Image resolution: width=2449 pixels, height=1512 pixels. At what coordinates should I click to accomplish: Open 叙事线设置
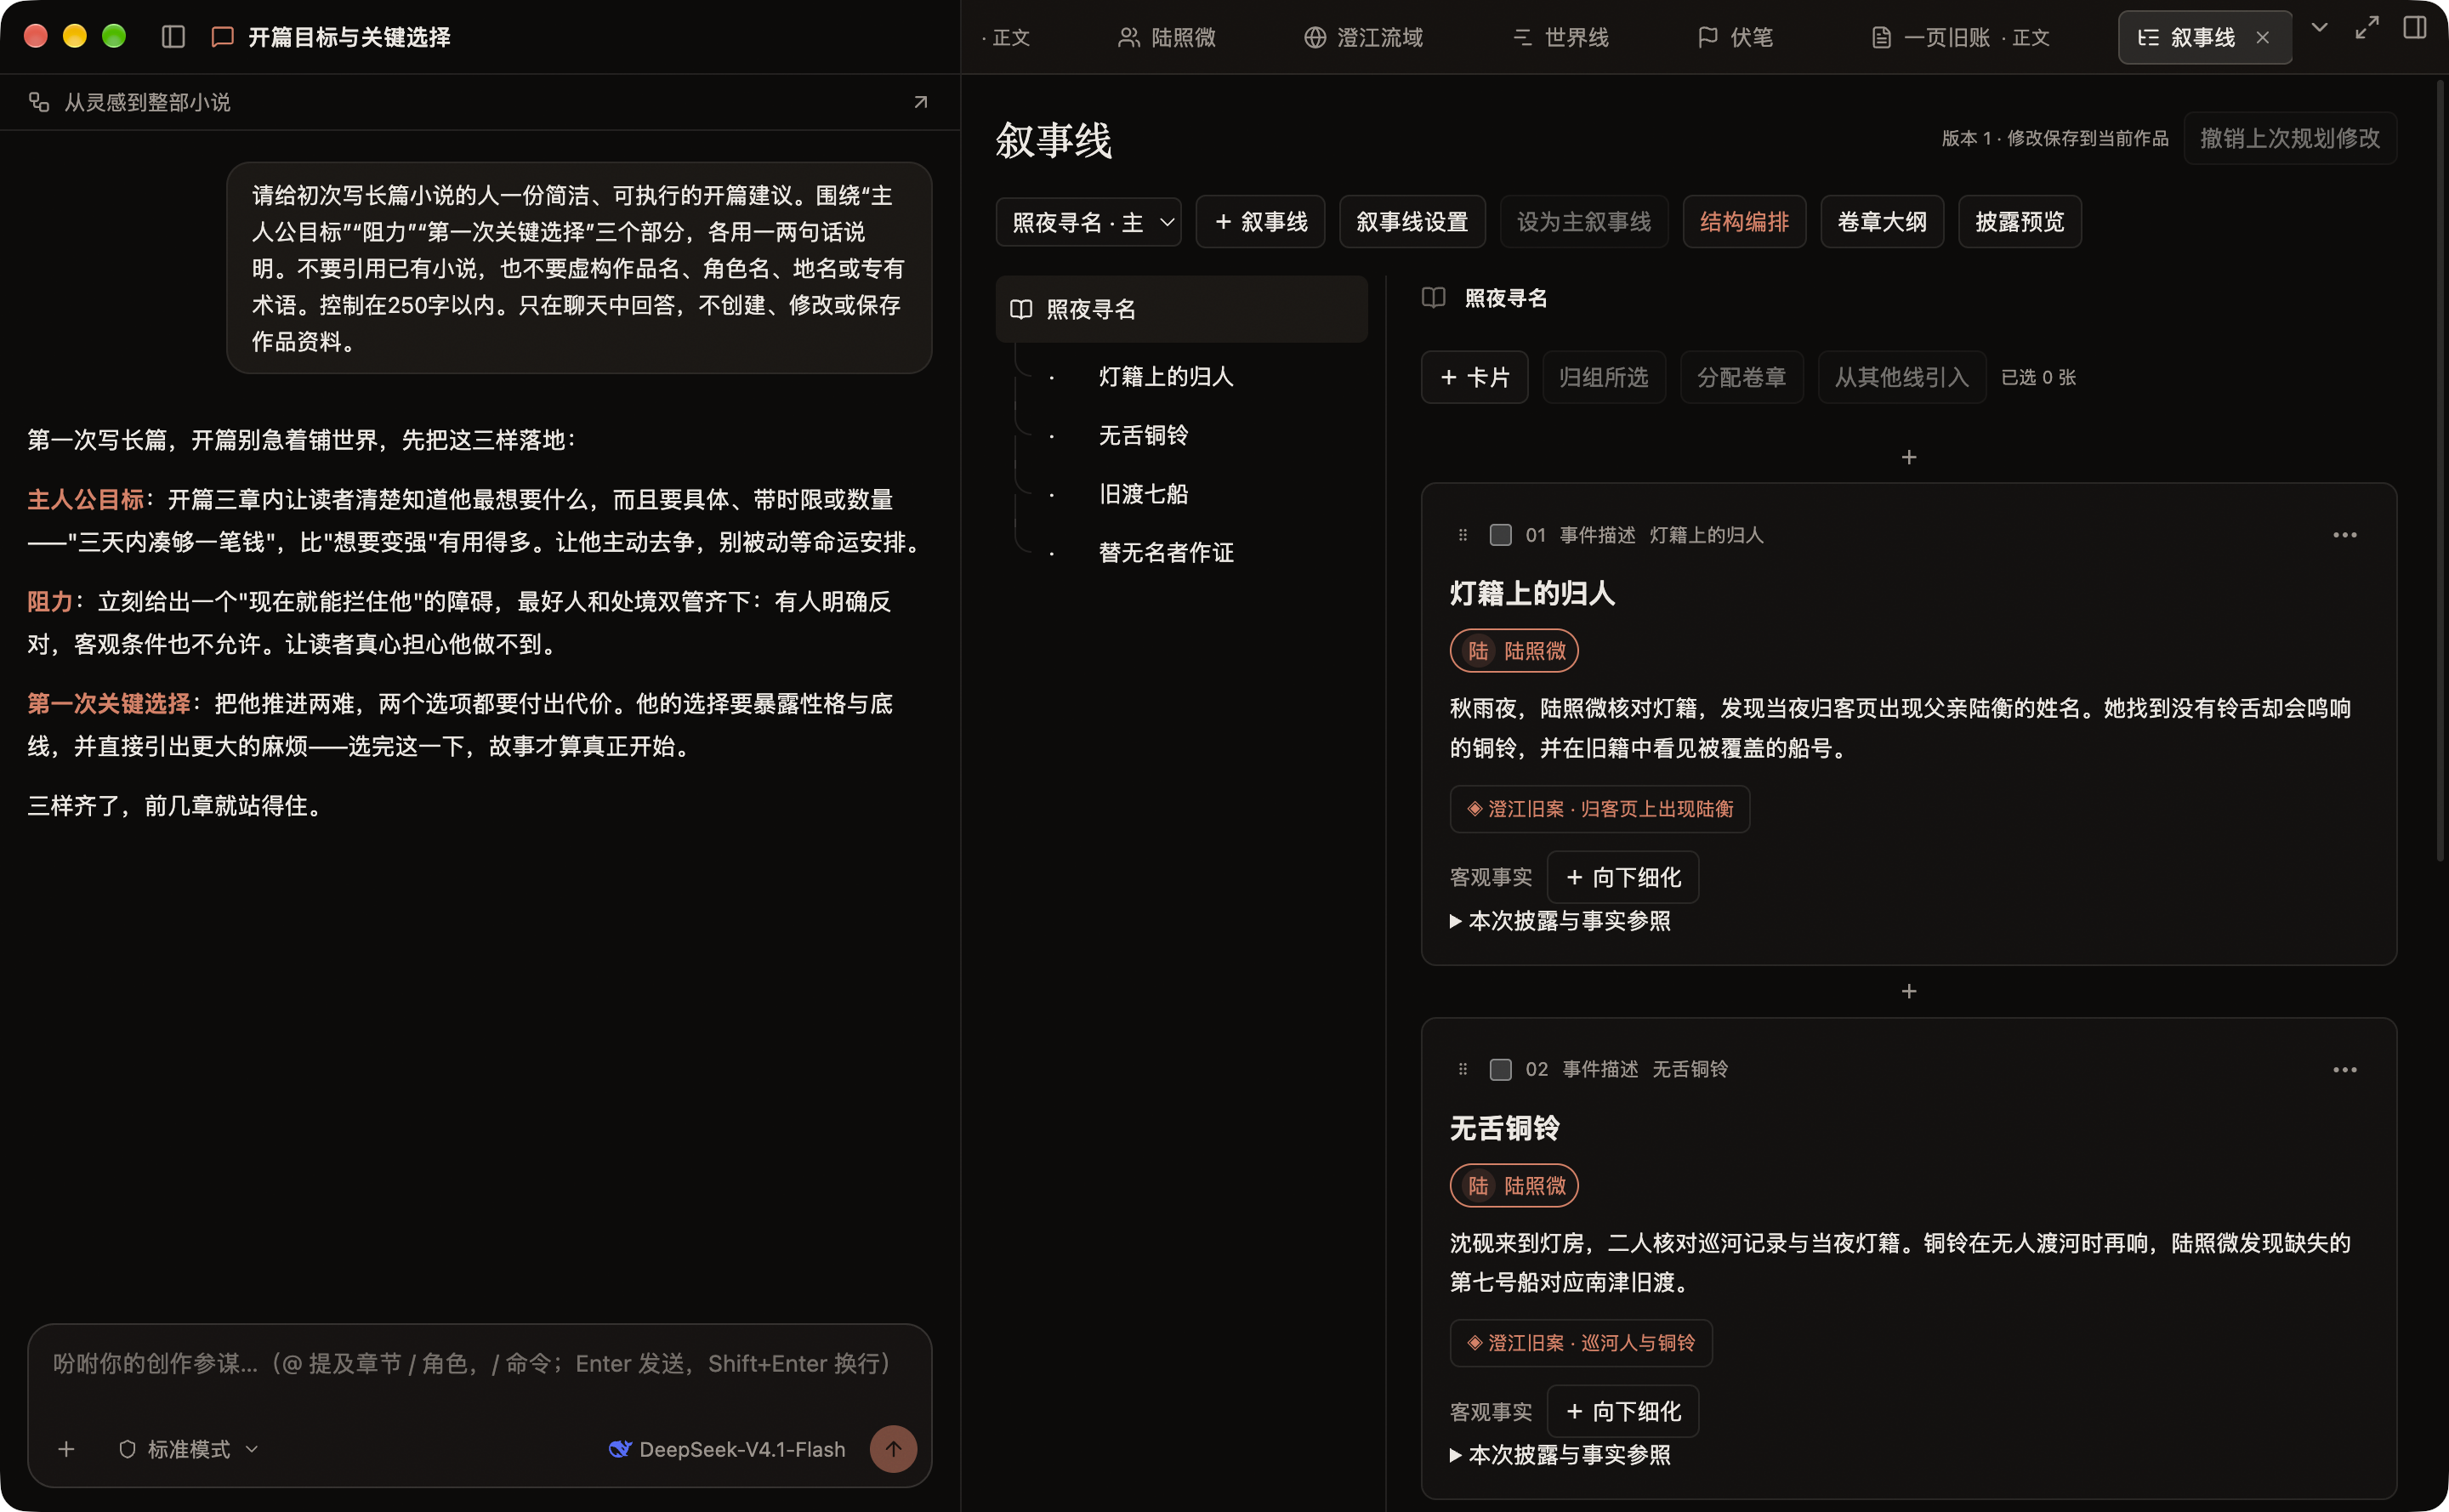(x=1412, y=222)
